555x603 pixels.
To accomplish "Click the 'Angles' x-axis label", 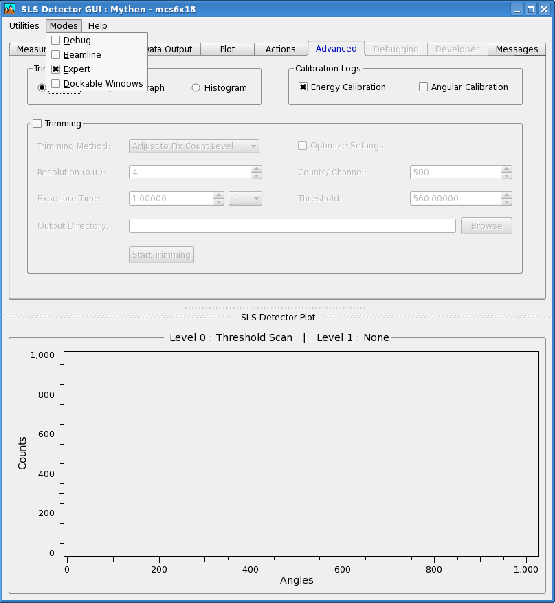I will coord(297,580).
